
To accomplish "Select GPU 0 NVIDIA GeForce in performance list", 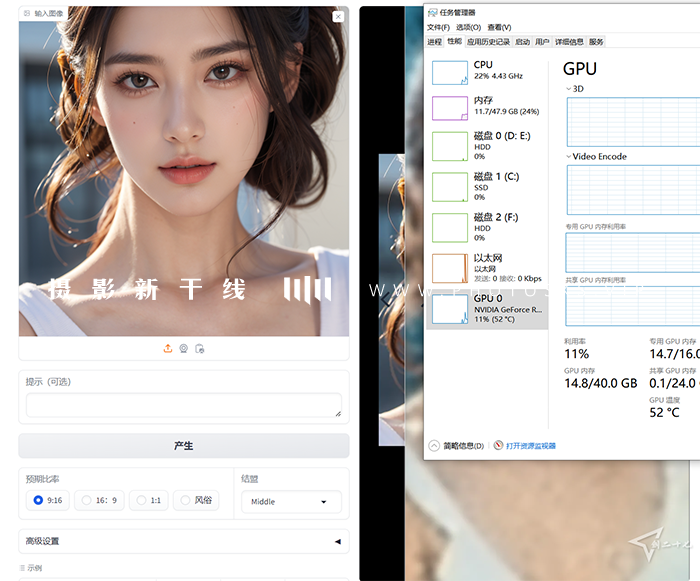I will [x=487, y=309].
